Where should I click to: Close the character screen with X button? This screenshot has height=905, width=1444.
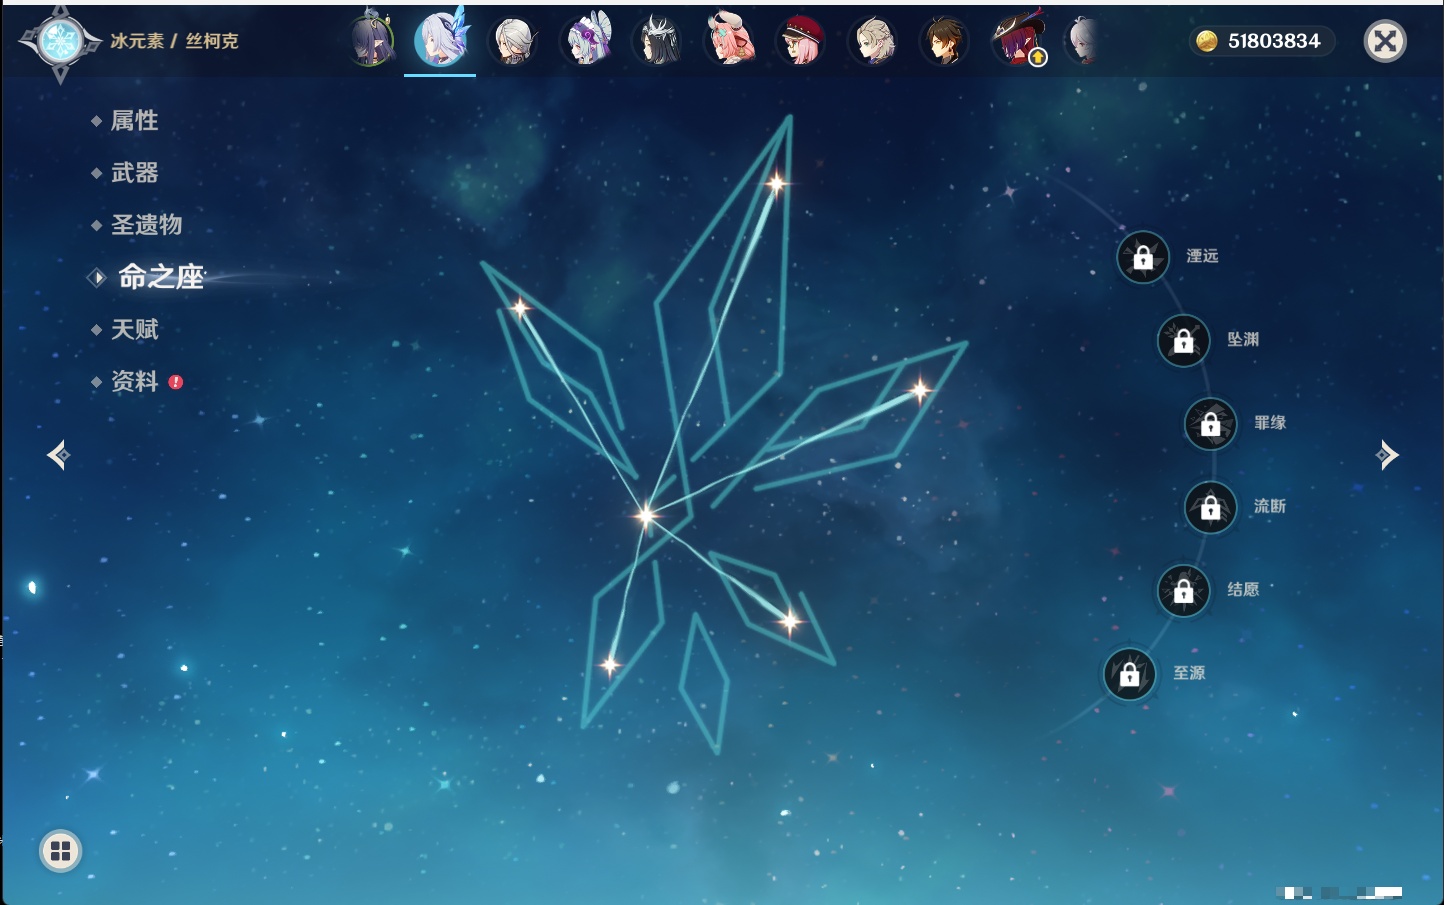pyautogui.click(x=1385, y=41)
